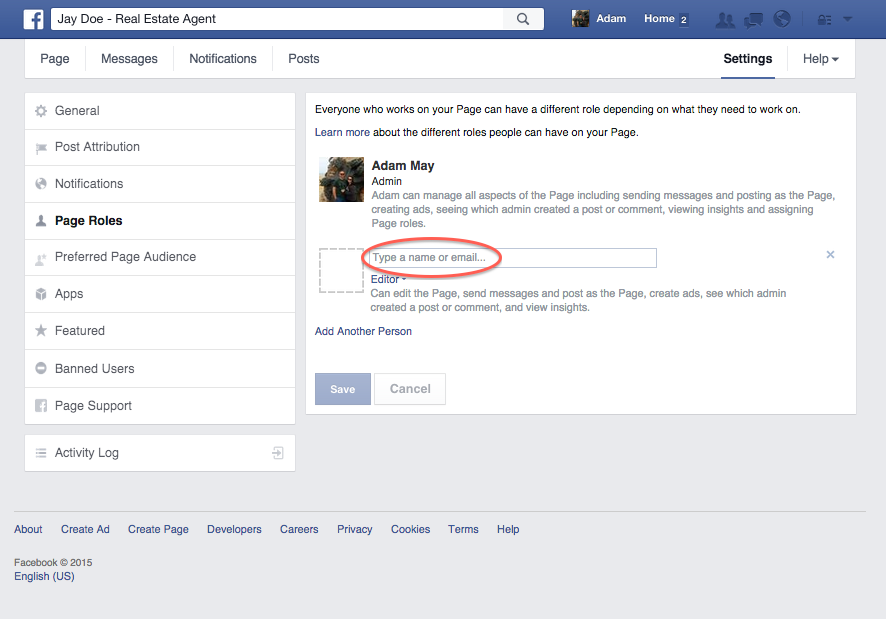Open the privacy shortcuts lock icon

coord(824,20)
